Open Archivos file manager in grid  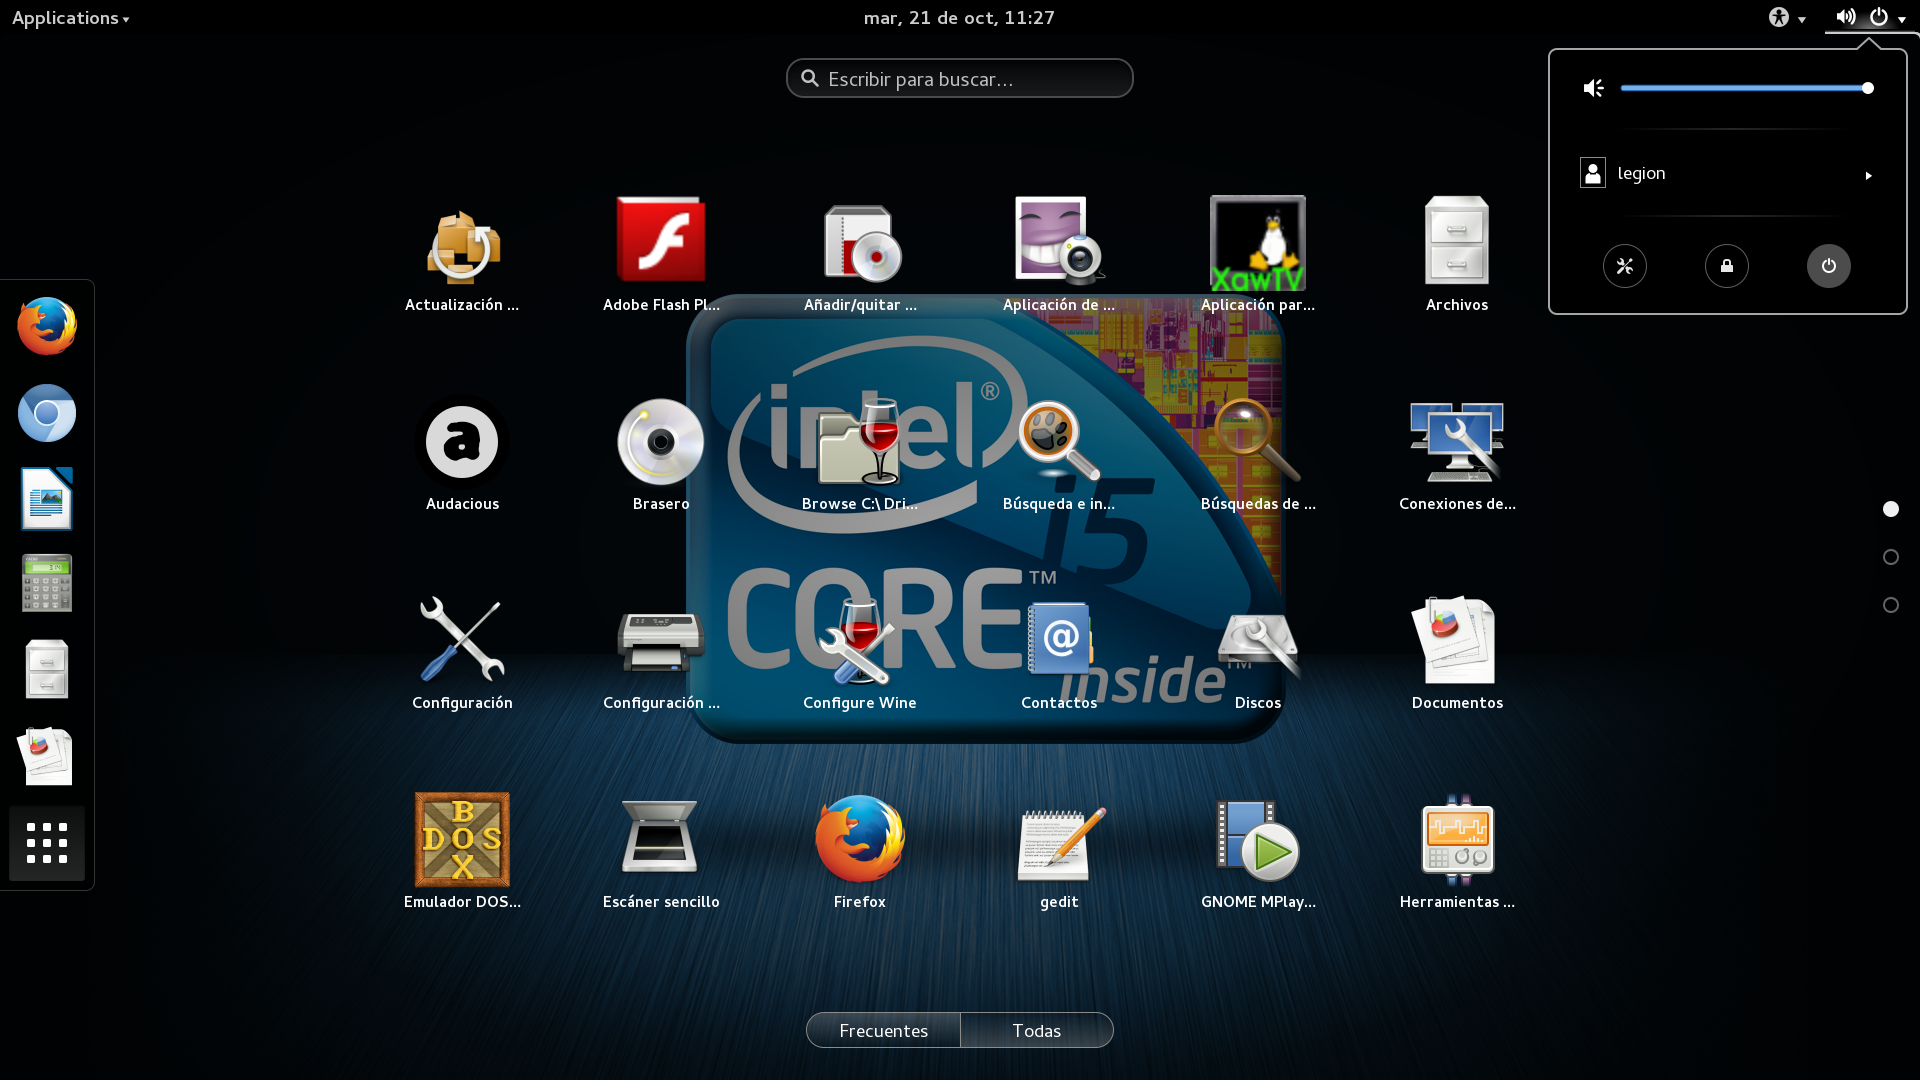click(x=1457, y=256)
